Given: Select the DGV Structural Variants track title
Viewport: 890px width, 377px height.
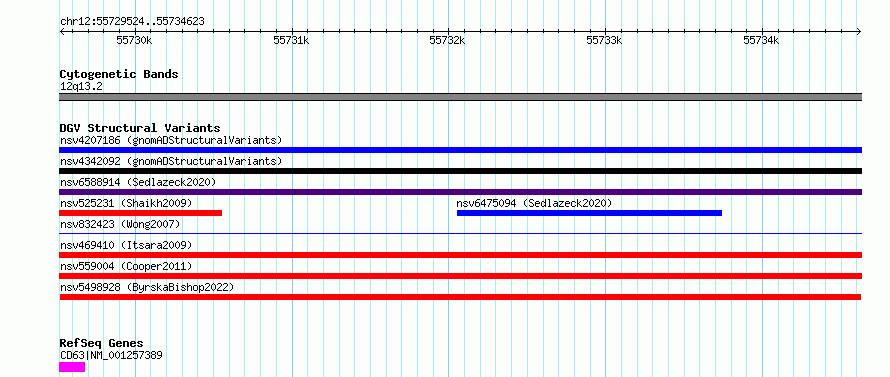Looking at the screenshot, I should pyautogui.click(x=140, y=128).
